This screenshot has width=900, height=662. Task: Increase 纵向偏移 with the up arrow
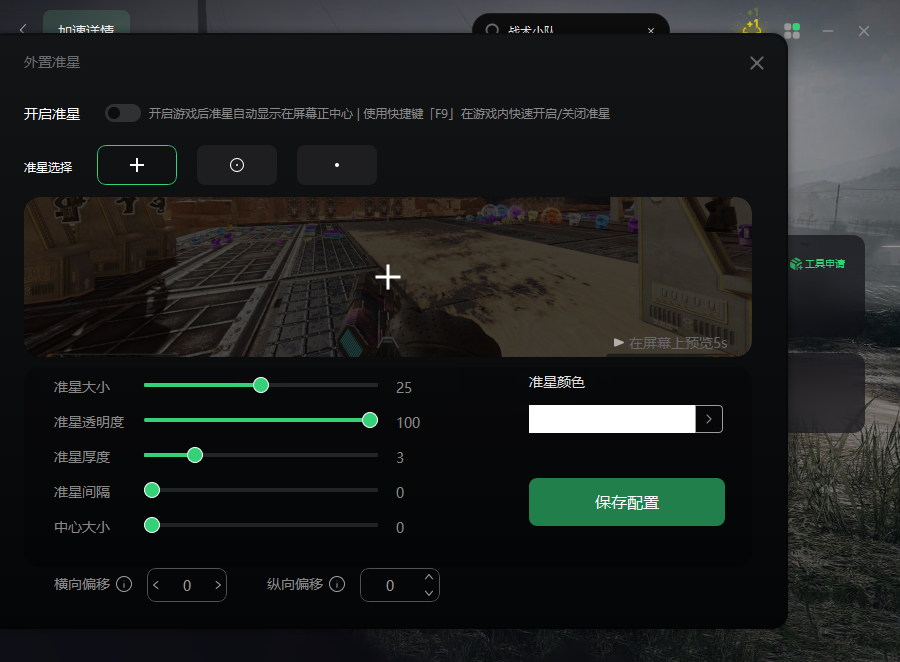429,577
